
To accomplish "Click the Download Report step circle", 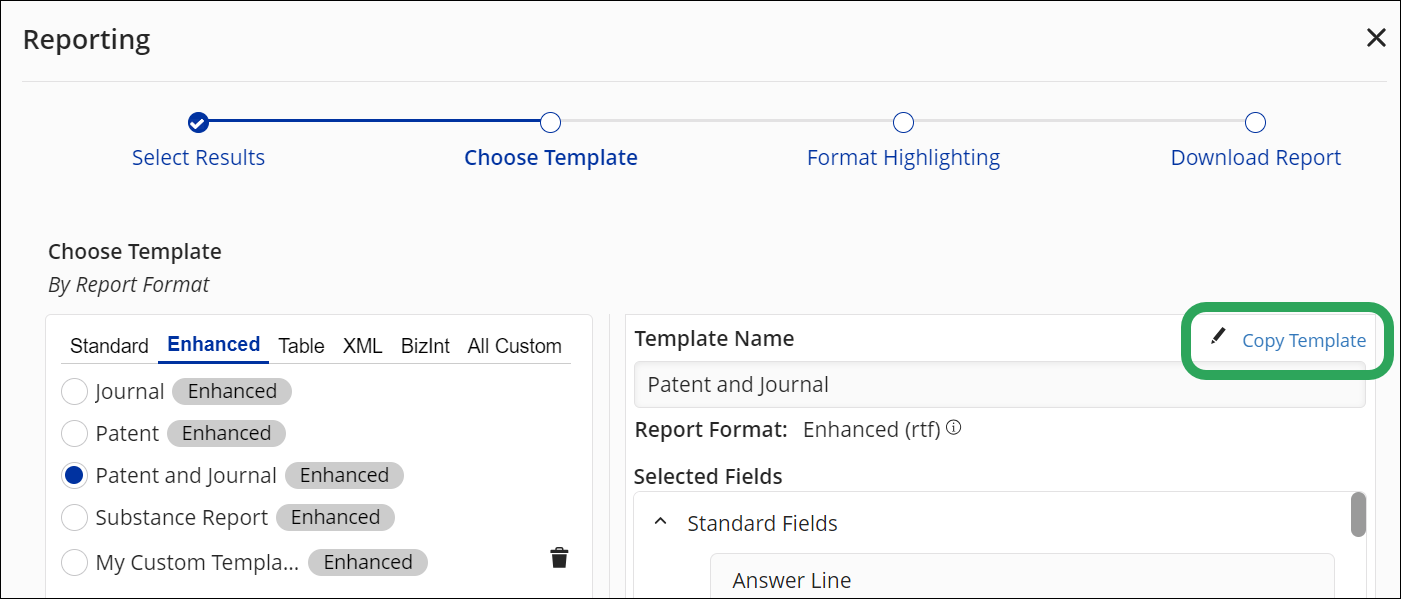I will 1255,122.
